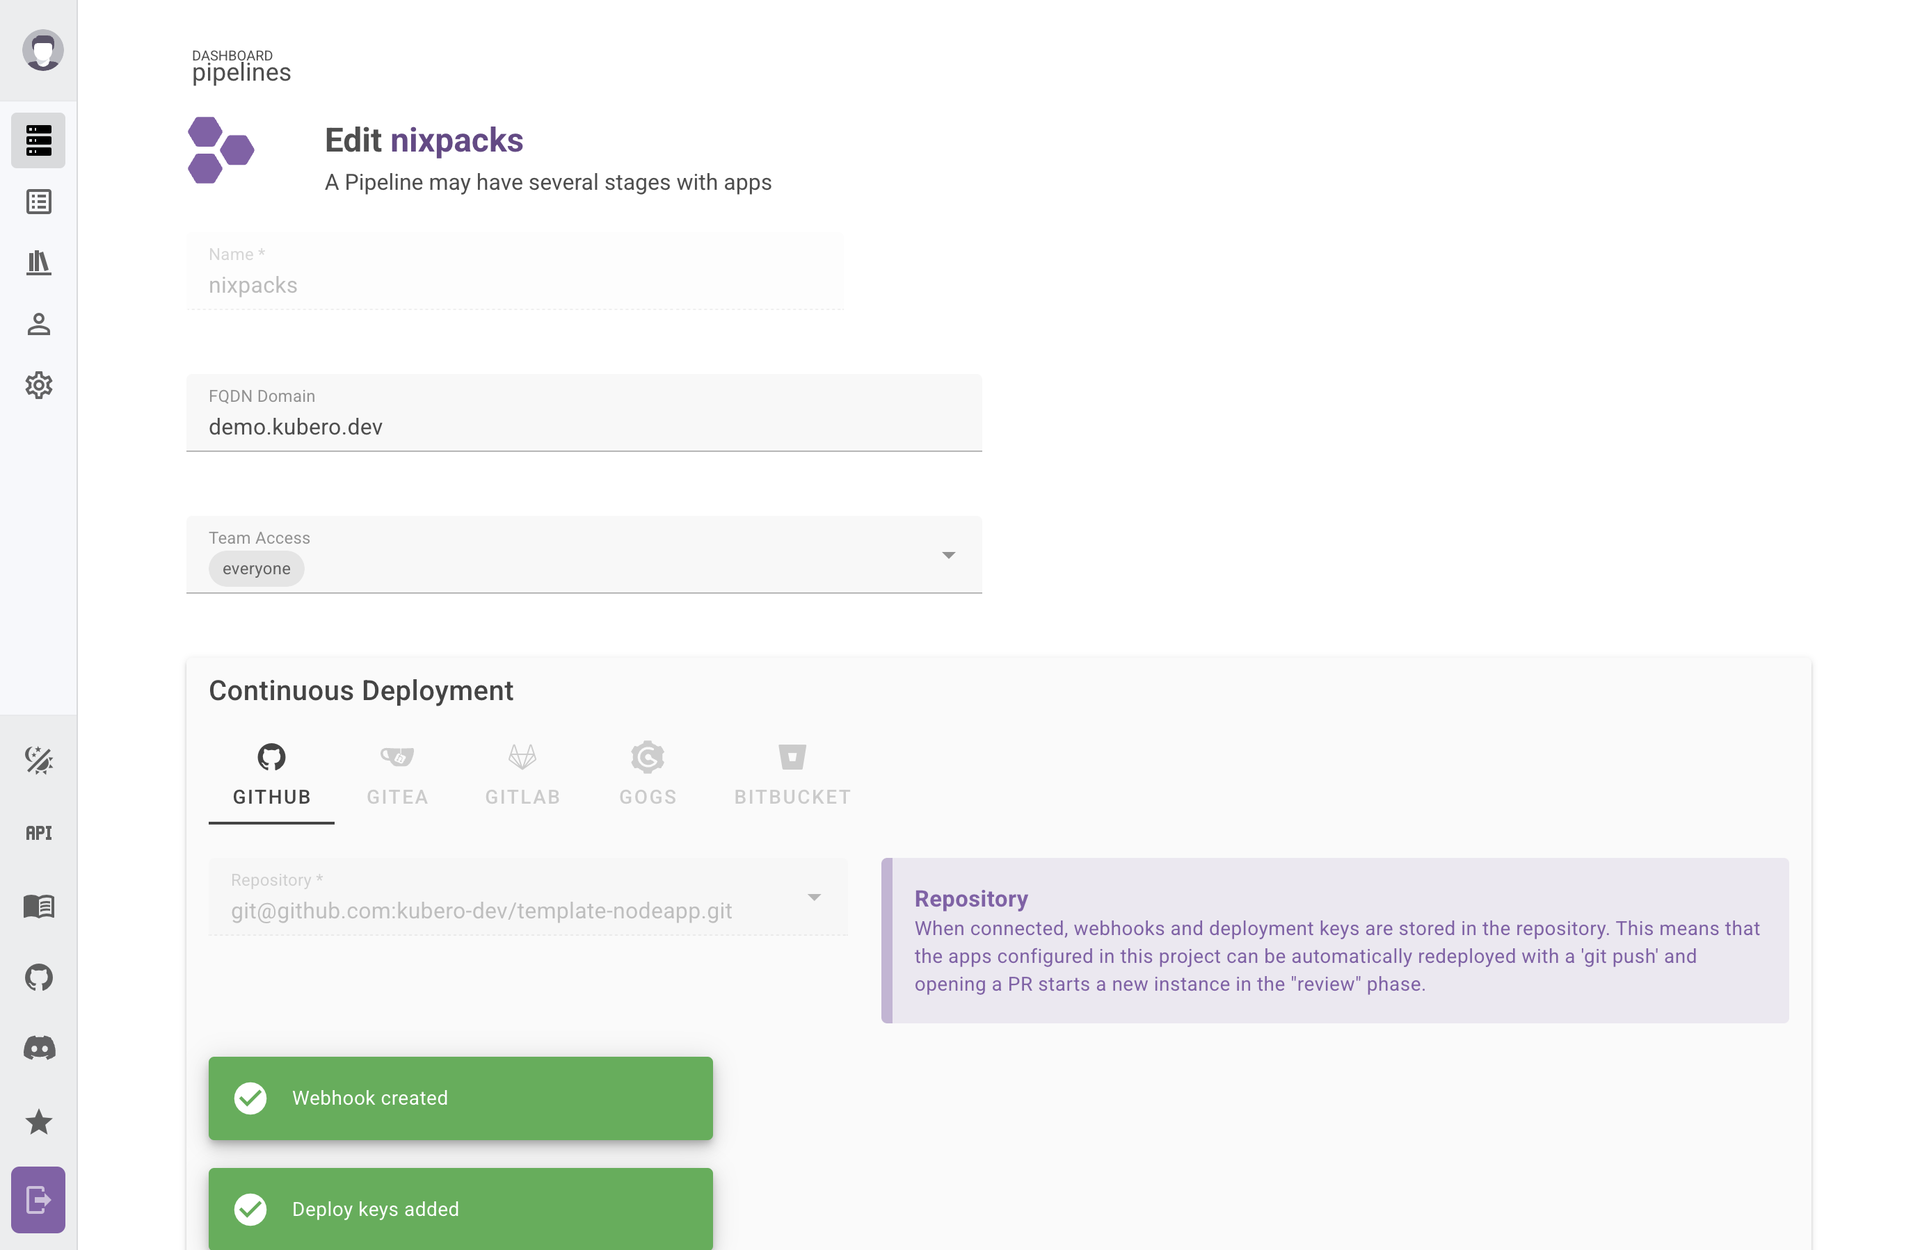Click the purple logout icon button
This screenshot has height=1250, width=1920.
[x=39, y=1199]
